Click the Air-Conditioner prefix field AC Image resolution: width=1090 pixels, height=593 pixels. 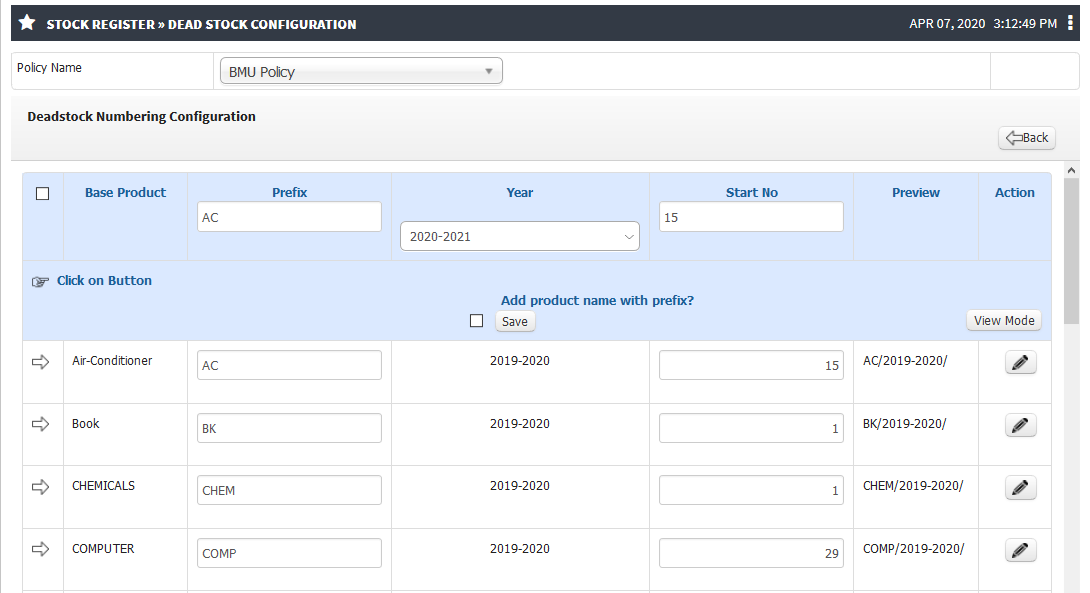pyautogui.click(x=289, y=365)
